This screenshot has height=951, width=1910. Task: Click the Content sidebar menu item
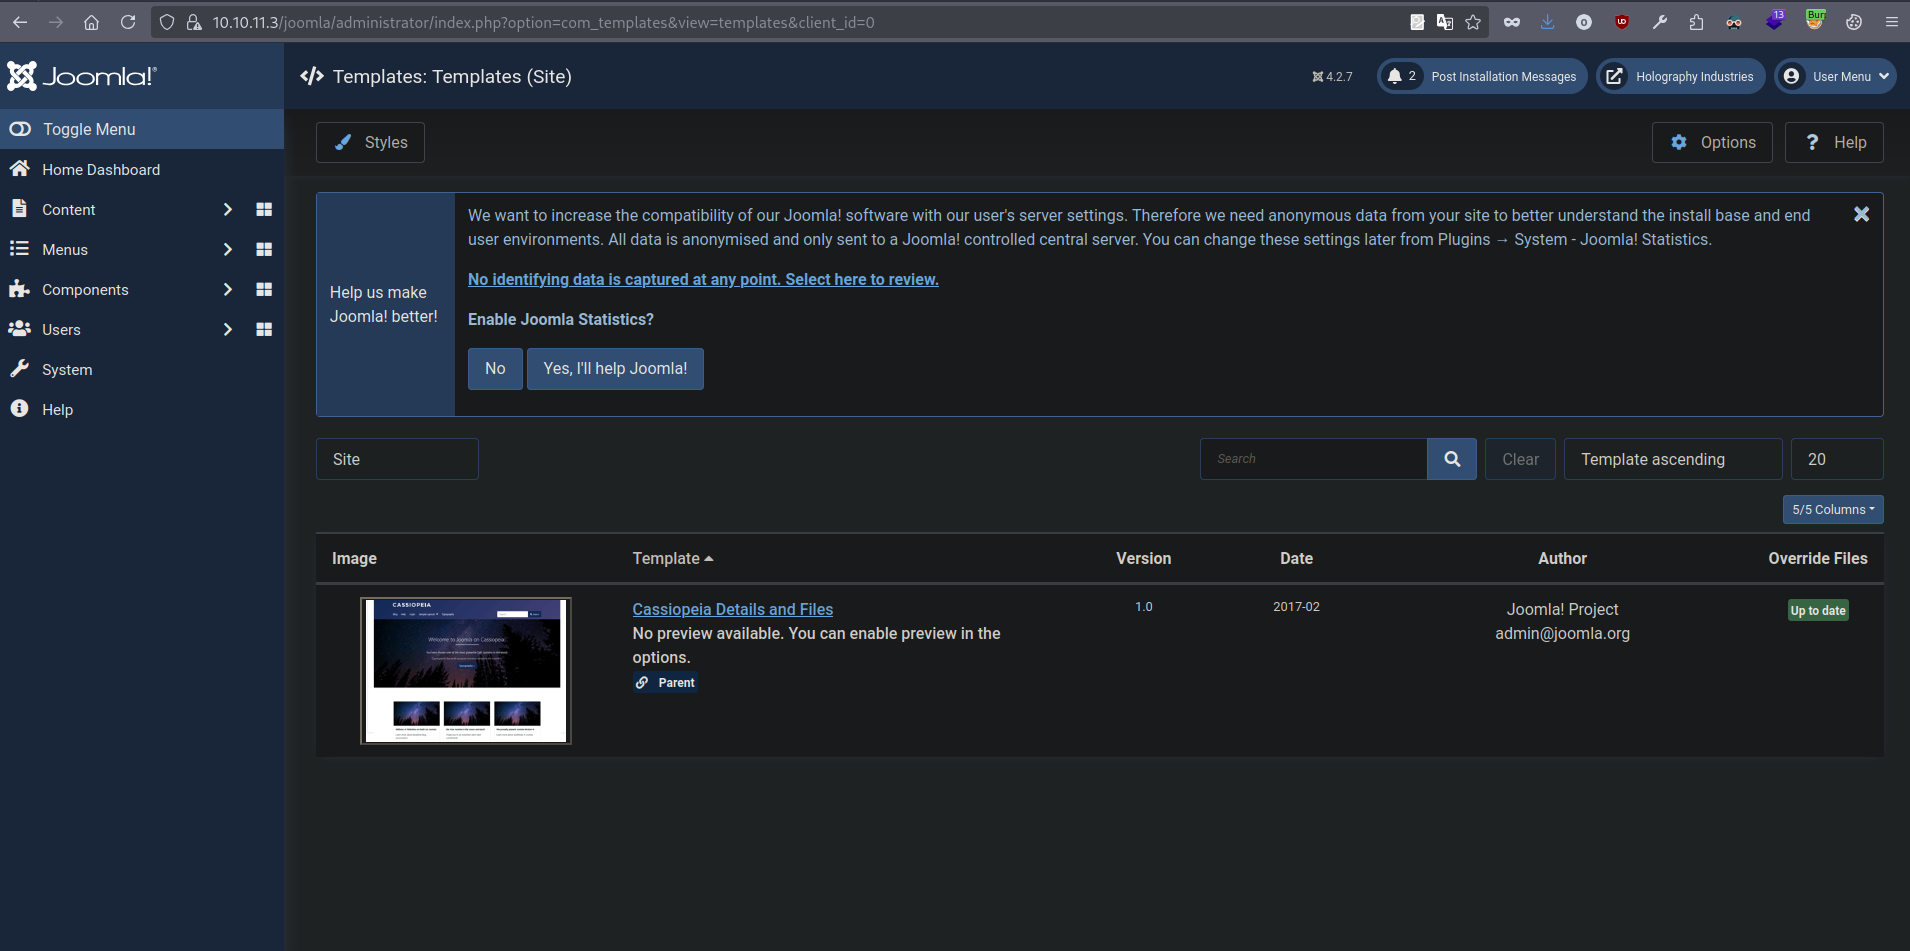pos(68,209)
